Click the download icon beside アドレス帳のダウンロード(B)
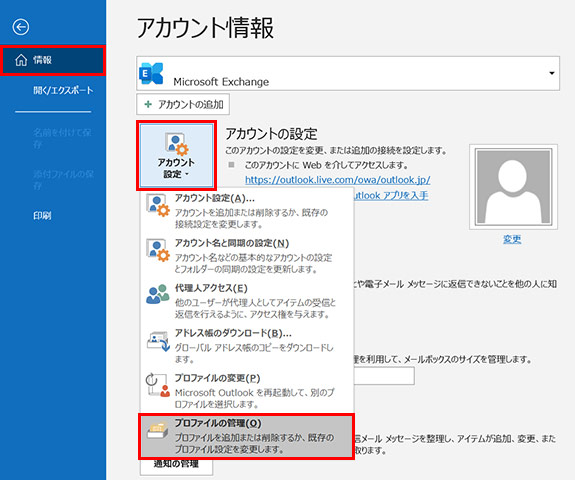Viewport: 575px width, 490px height. pyautogui.click(x=158, y=341)
